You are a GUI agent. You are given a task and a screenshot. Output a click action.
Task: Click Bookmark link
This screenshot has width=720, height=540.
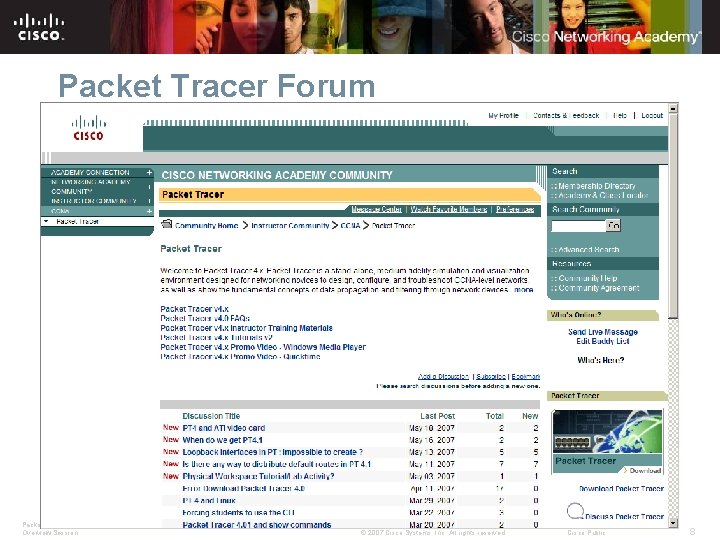click(526, 377)
